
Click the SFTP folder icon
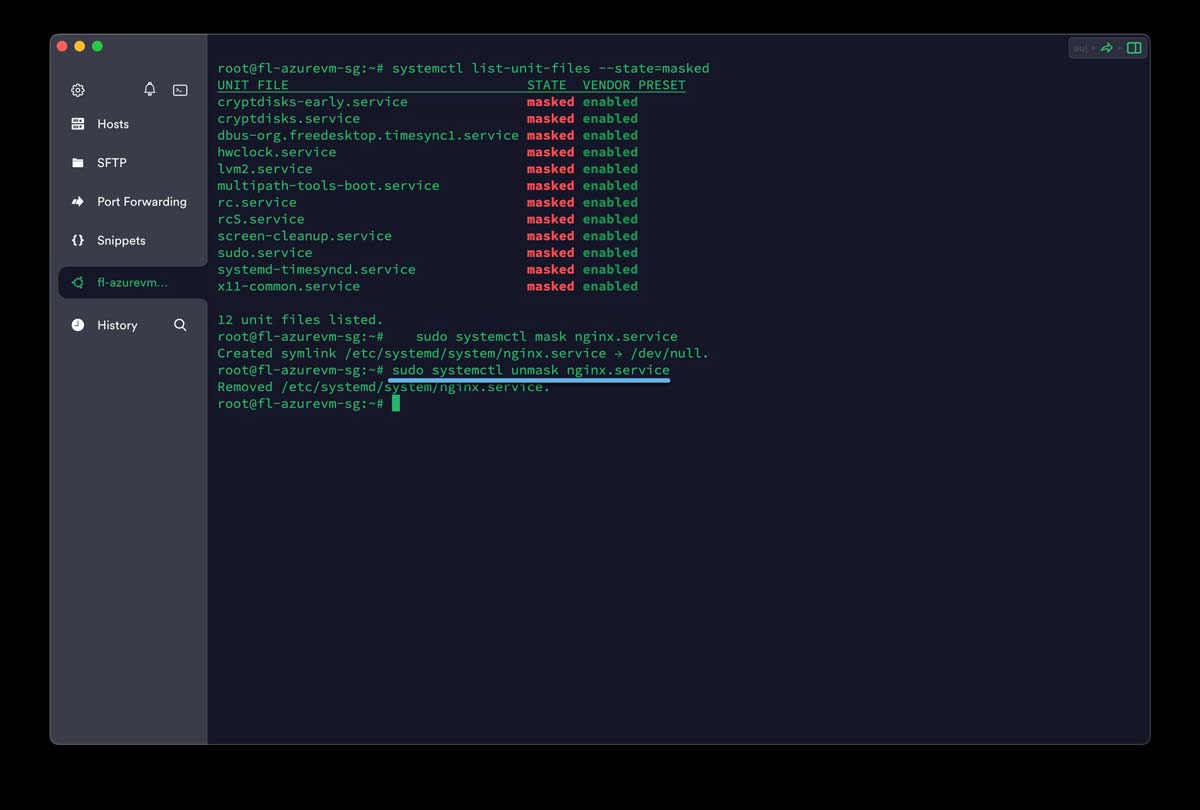[x=78, y=163]
